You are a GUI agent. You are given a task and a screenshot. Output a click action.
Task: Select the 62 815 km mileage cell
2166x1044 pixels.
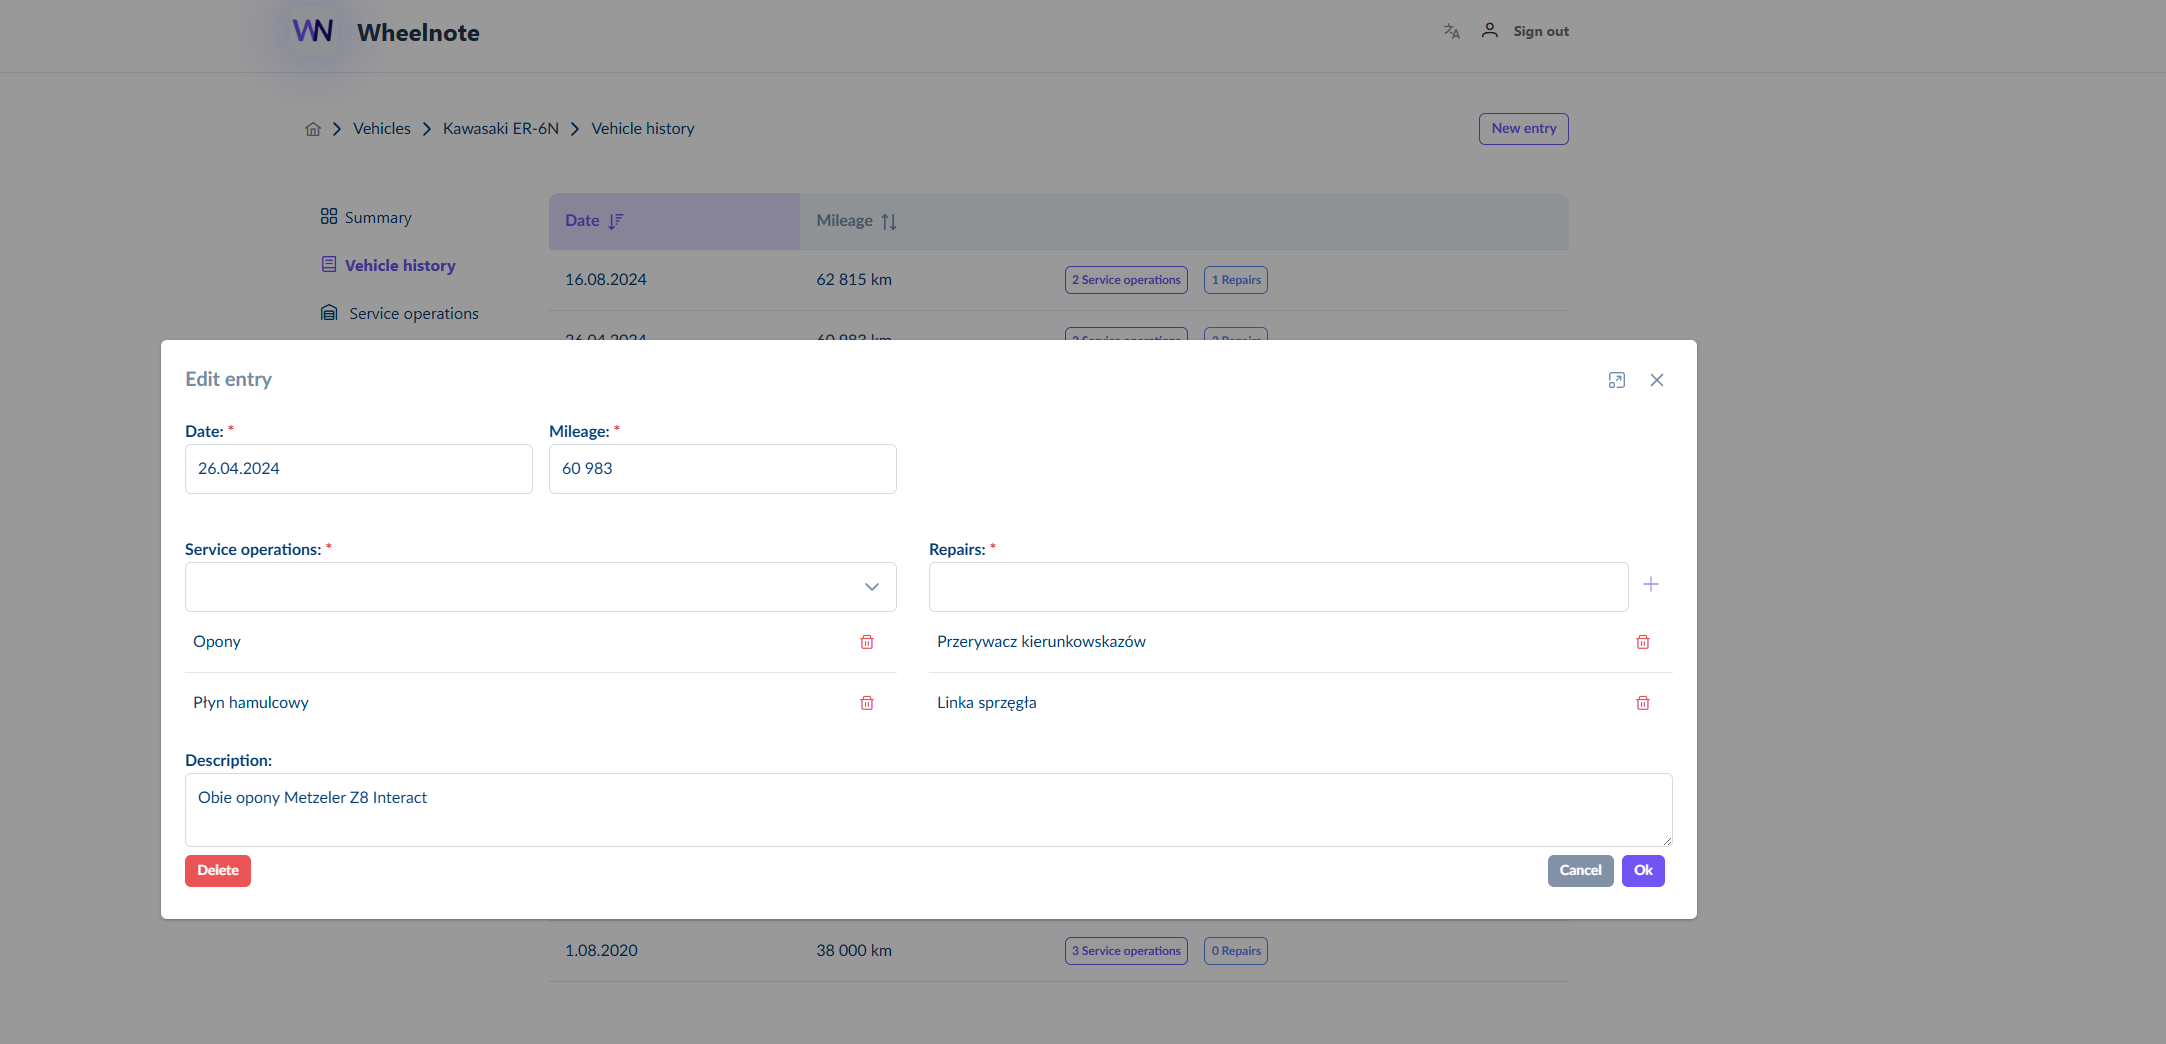[854, 280]
